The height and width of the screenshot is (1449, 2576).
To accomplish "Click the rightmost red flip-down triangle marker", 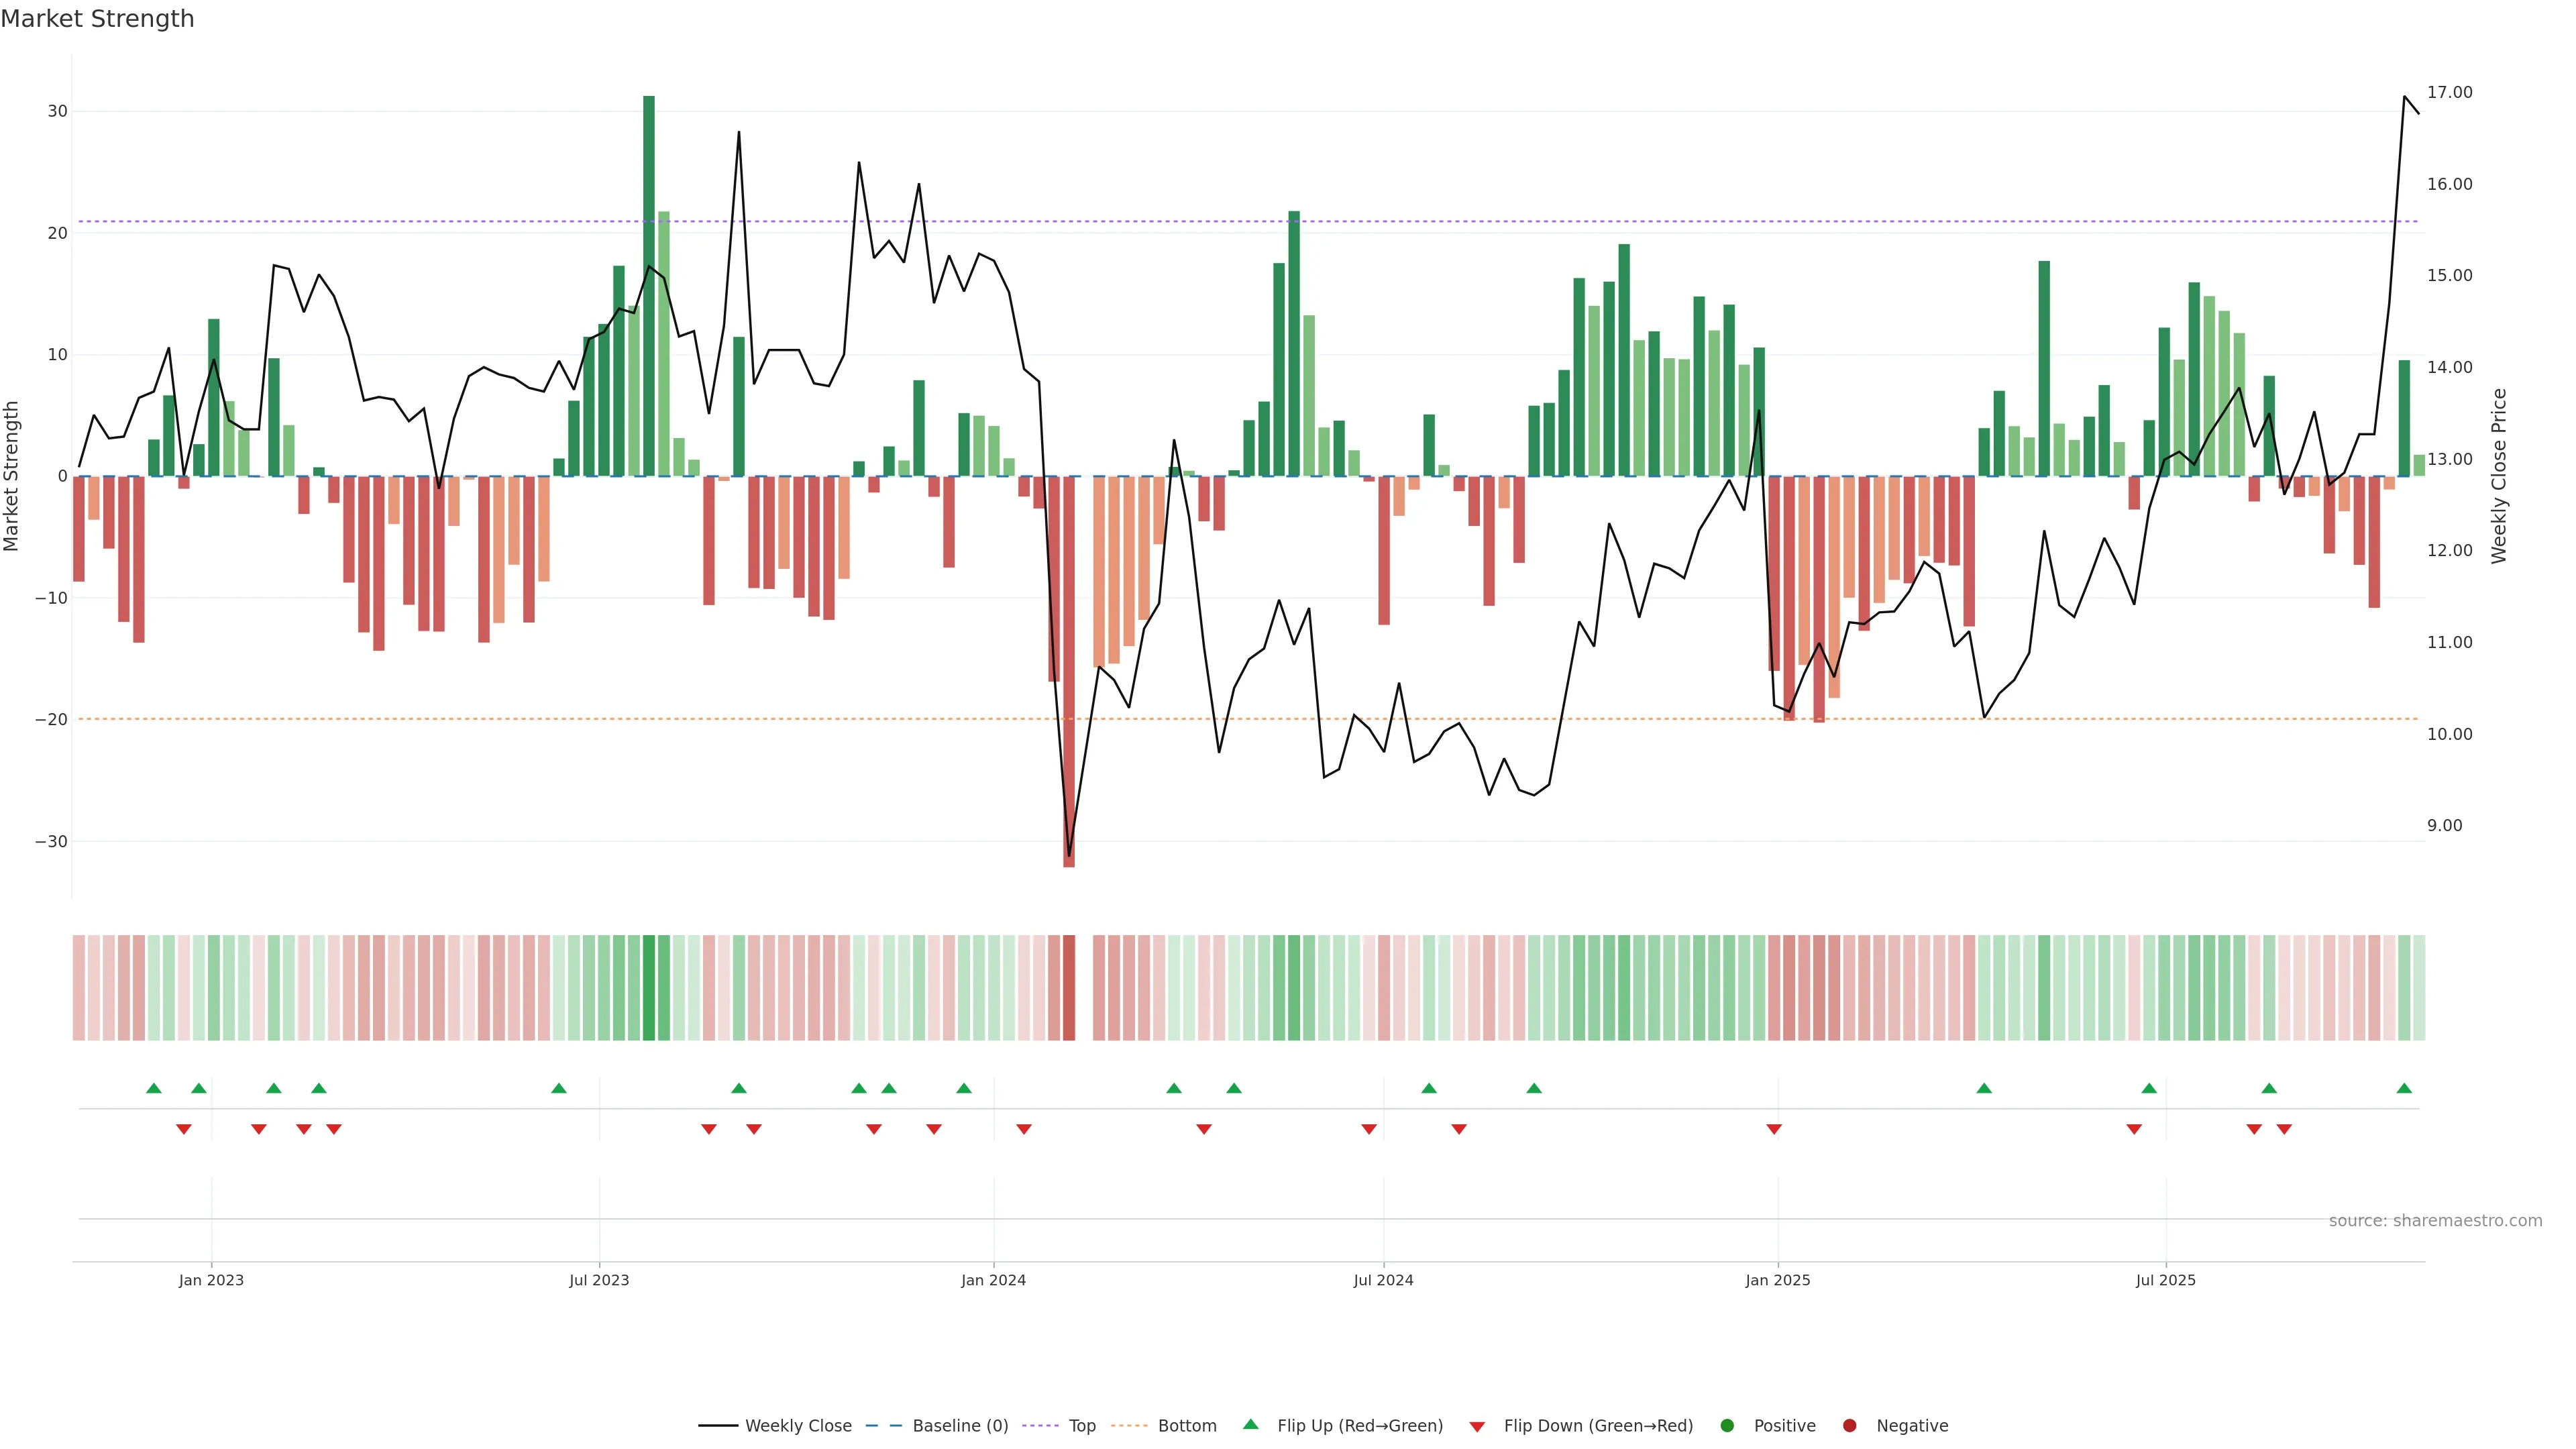I will click(x=2284, y=1129).
